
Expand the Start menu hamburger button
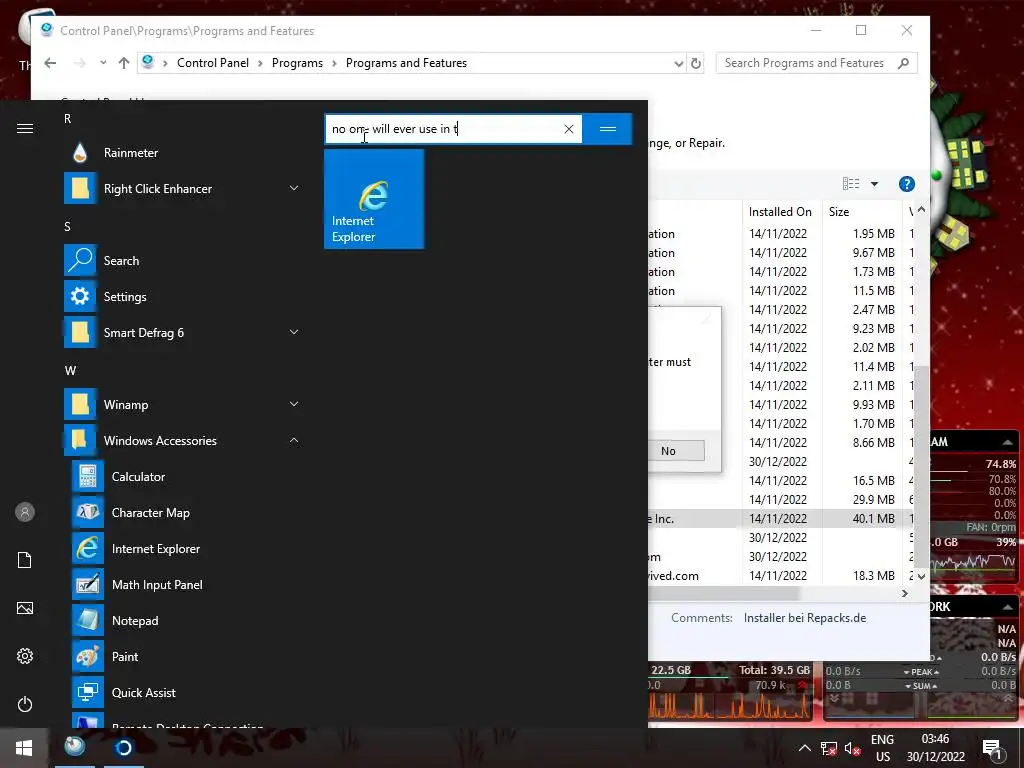25,128
